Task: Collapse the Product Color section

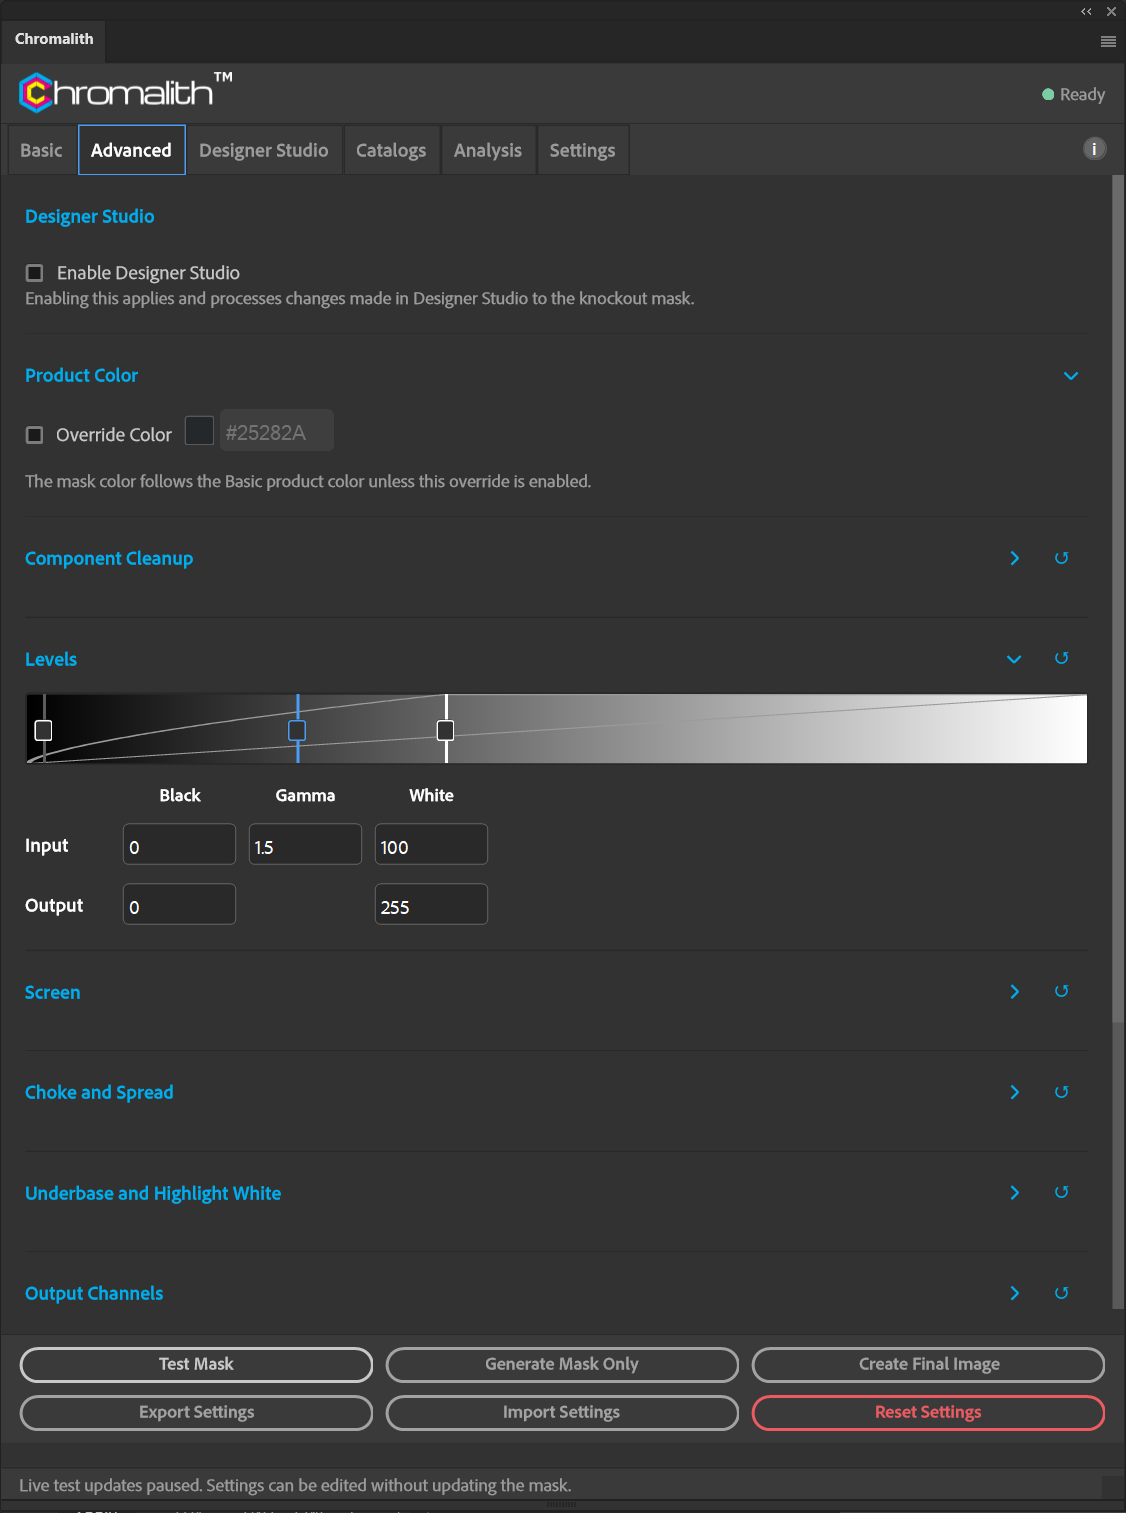Action: point(1071,376)
